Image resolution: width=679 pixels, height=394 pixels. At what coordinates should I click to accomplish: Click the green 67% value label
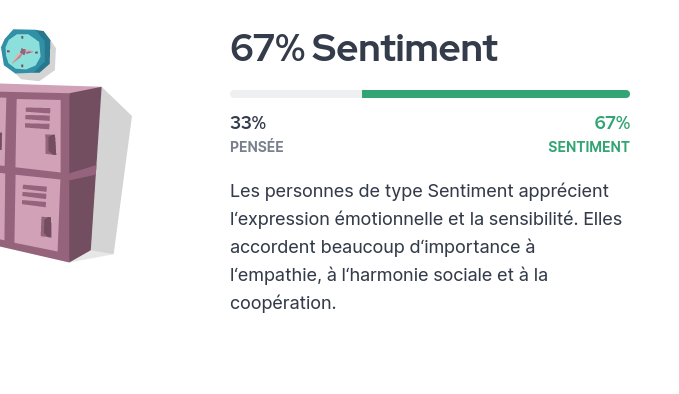coord(612,123)
